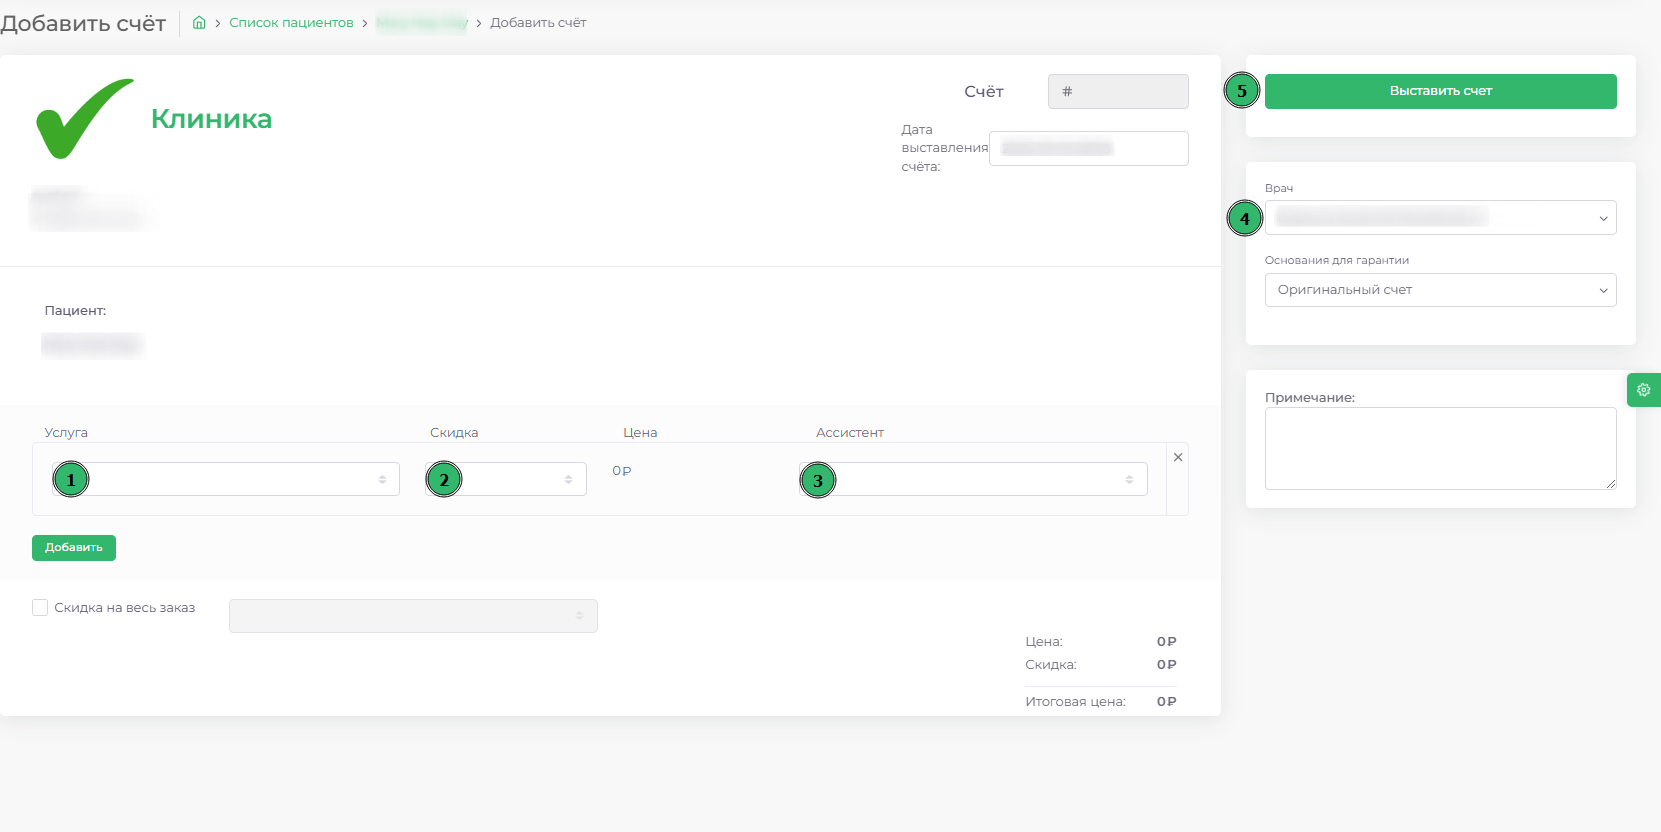The width and height of the screenshot is (1661, 832).
Task: Click into the Примечание text area
Action: (1439, 448)
